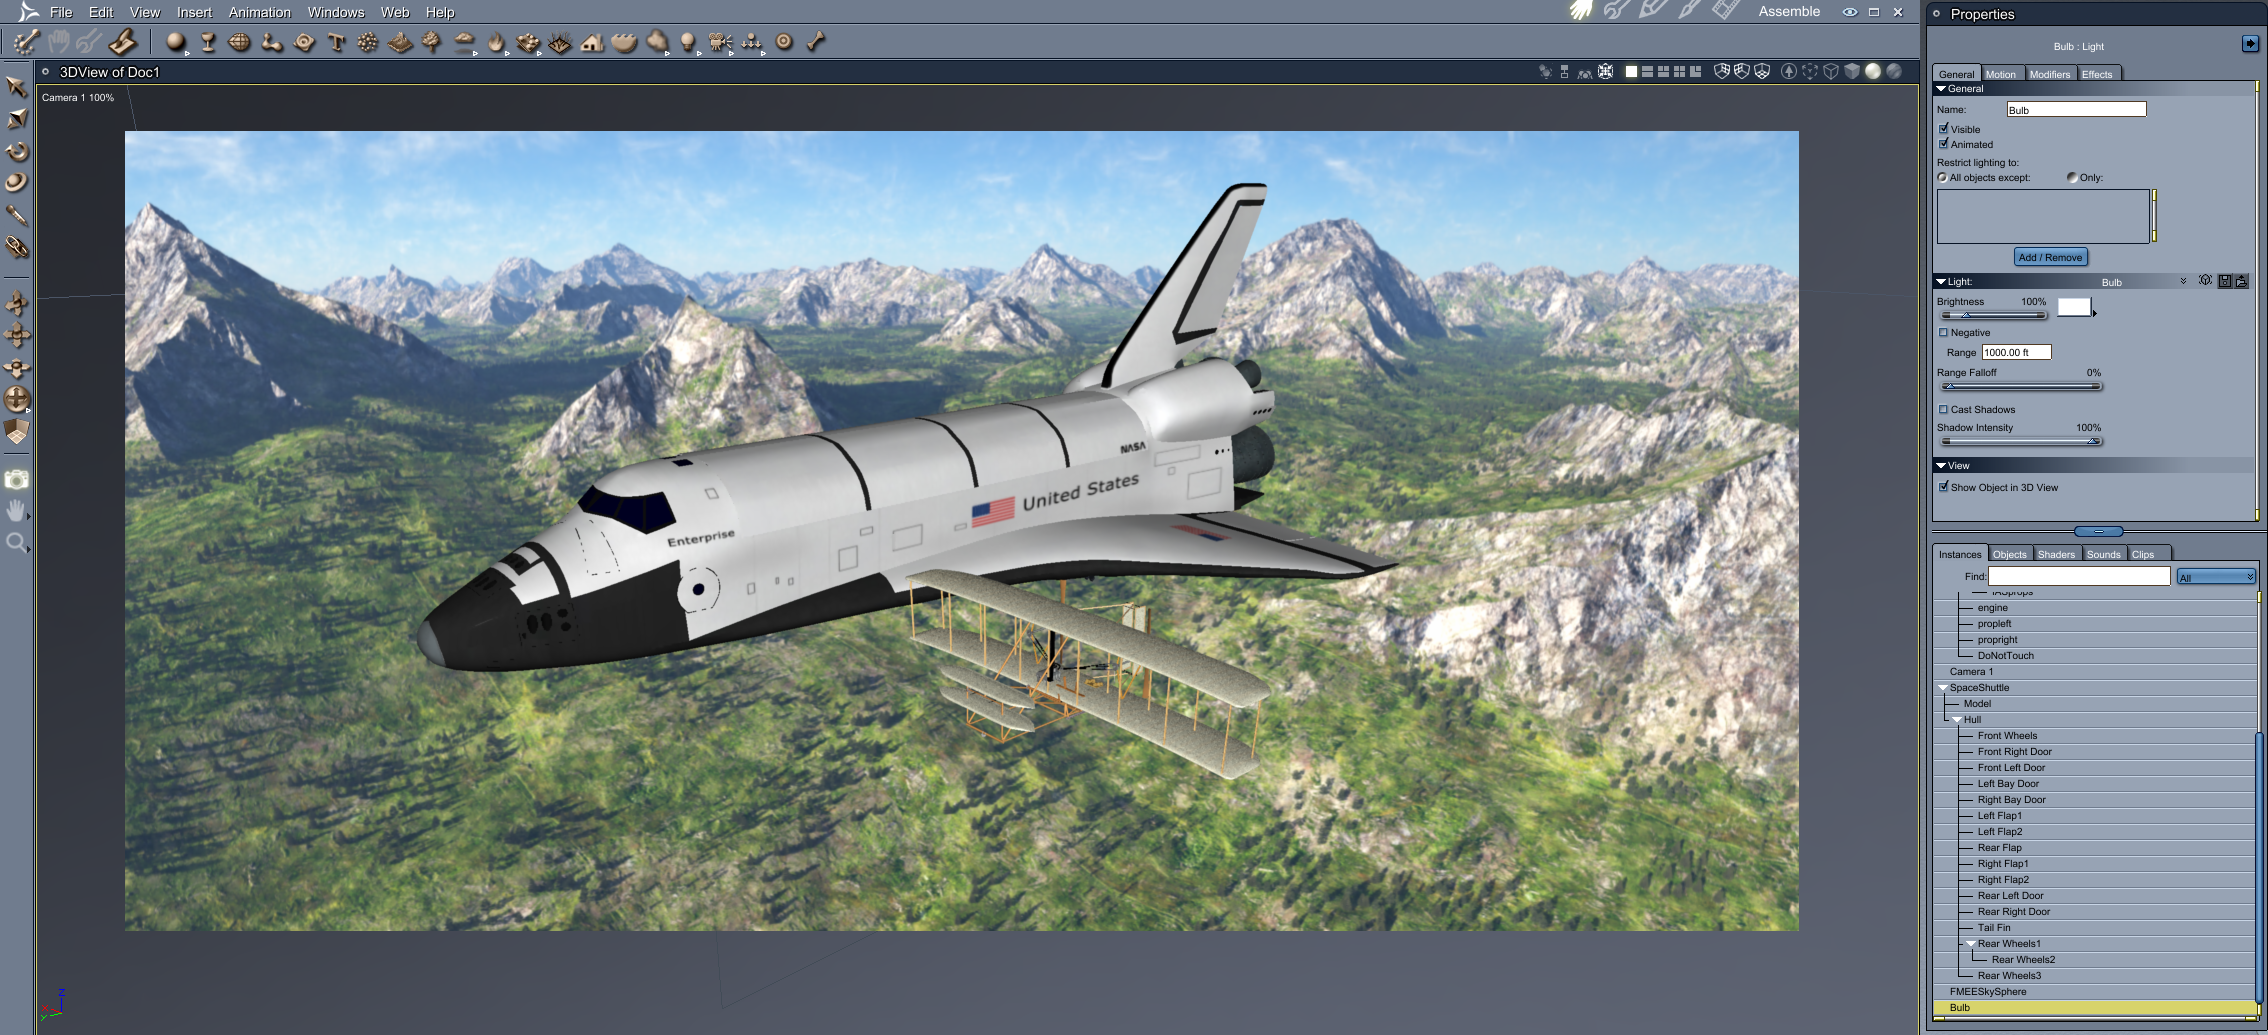Open the Render room film icon
This screenshot has height=1035, width=2268.
point(1726,11)
